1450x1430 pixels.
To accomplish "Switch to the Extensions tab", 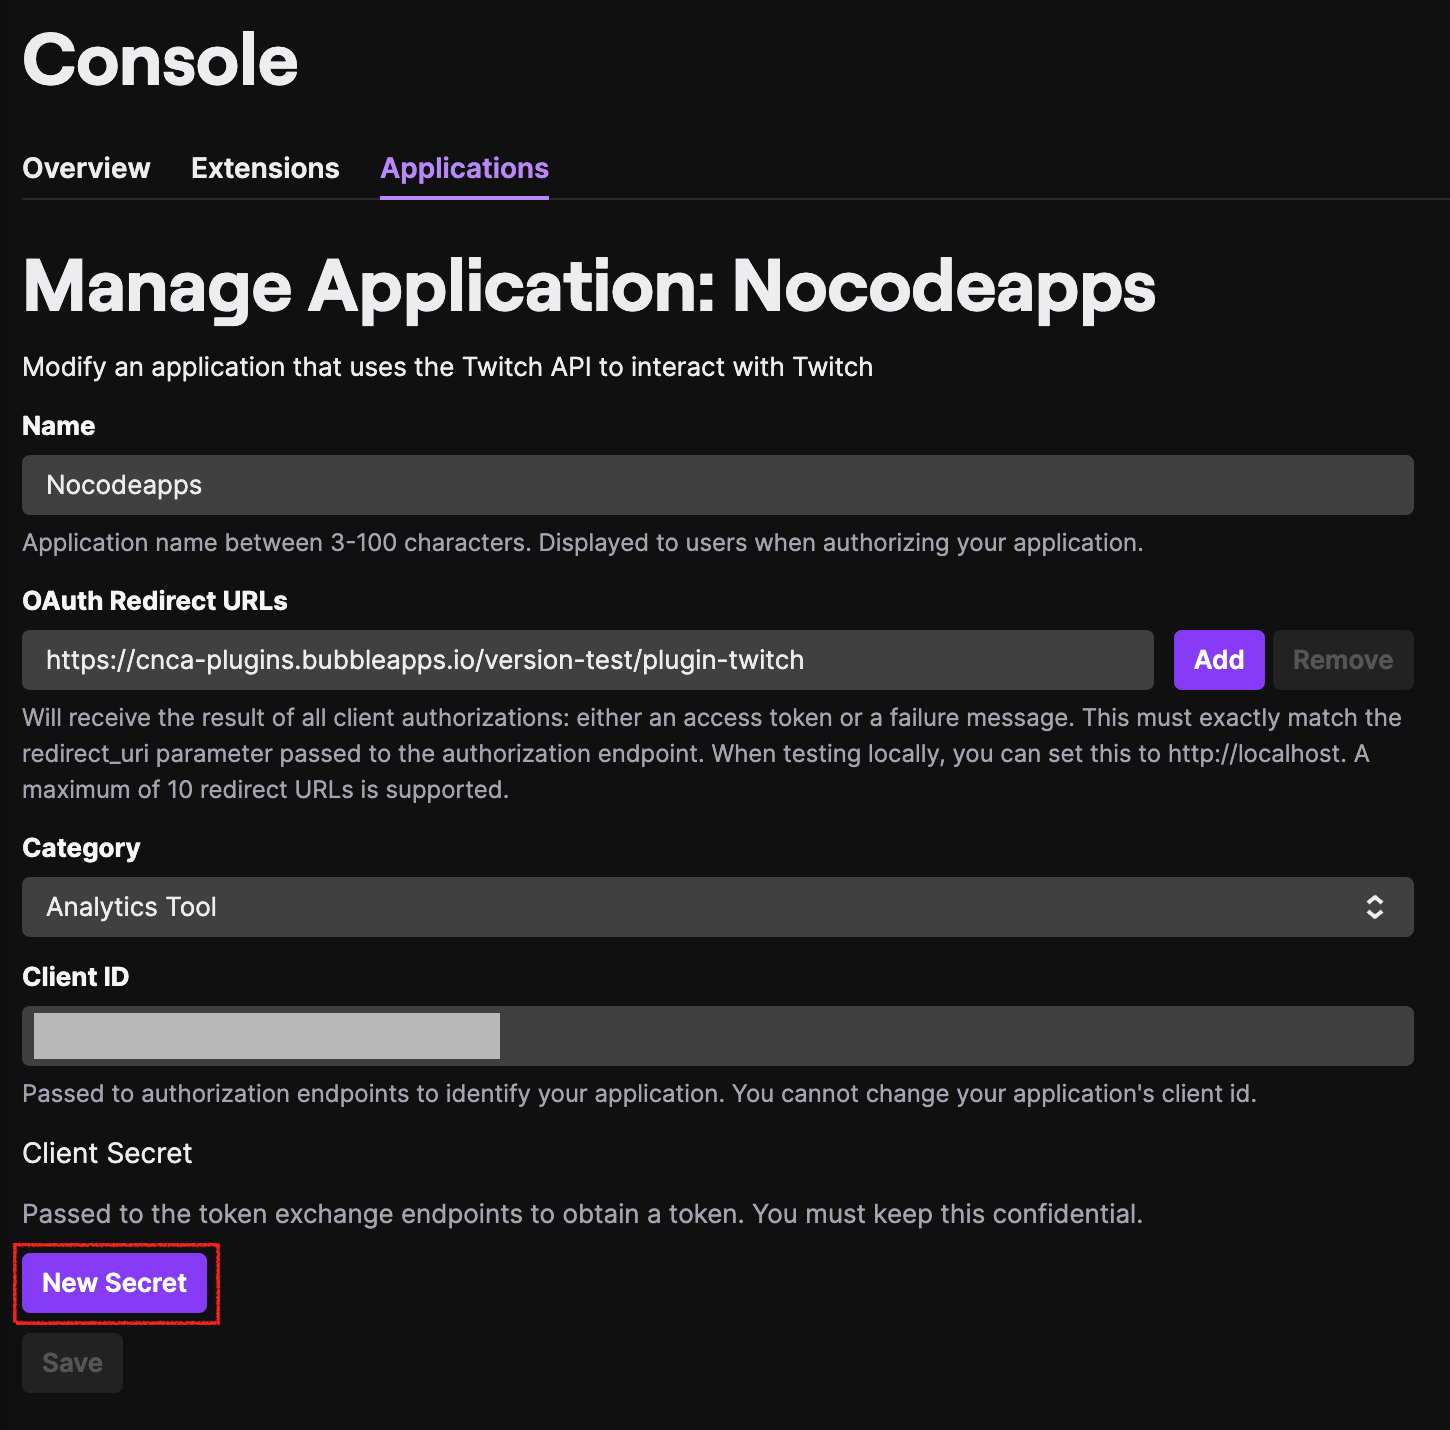I will 265,168.
